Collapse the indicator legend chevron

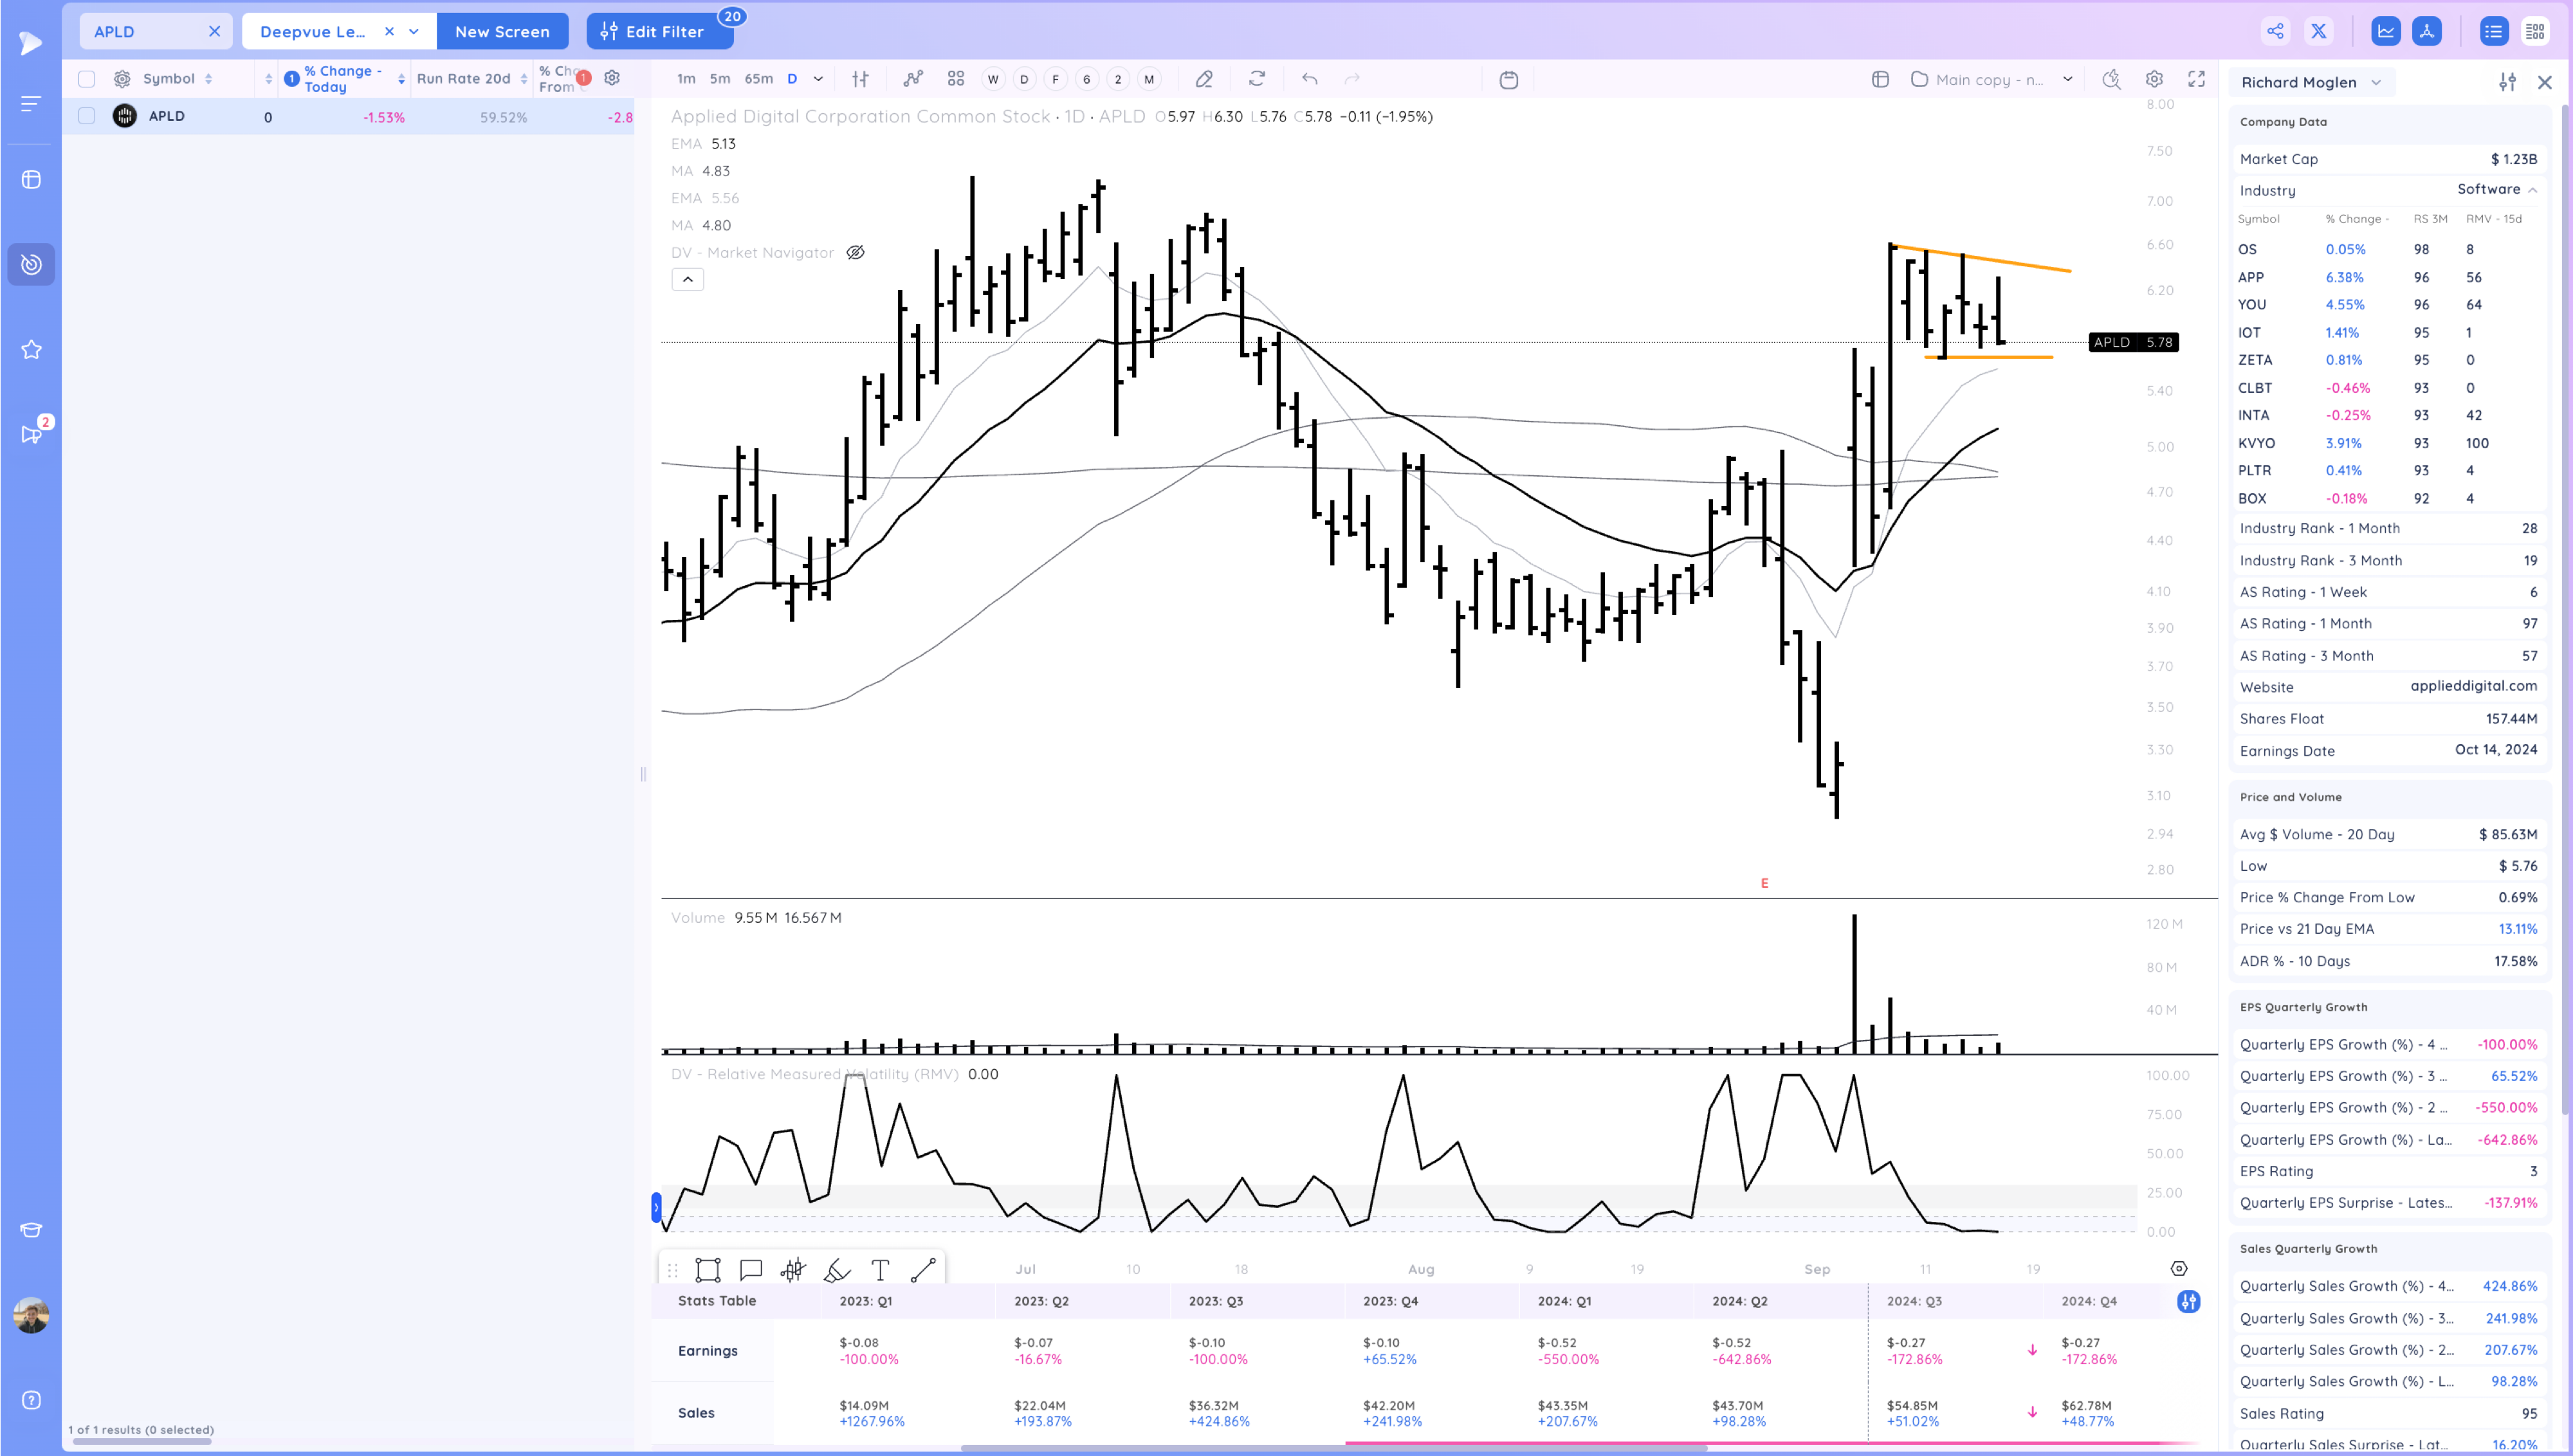click(687, 280)
